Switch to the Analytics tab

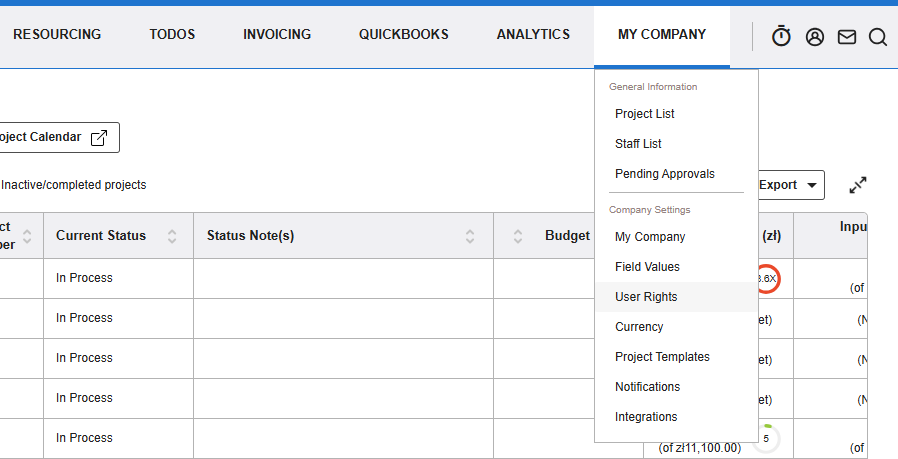[x=533, y=35]
